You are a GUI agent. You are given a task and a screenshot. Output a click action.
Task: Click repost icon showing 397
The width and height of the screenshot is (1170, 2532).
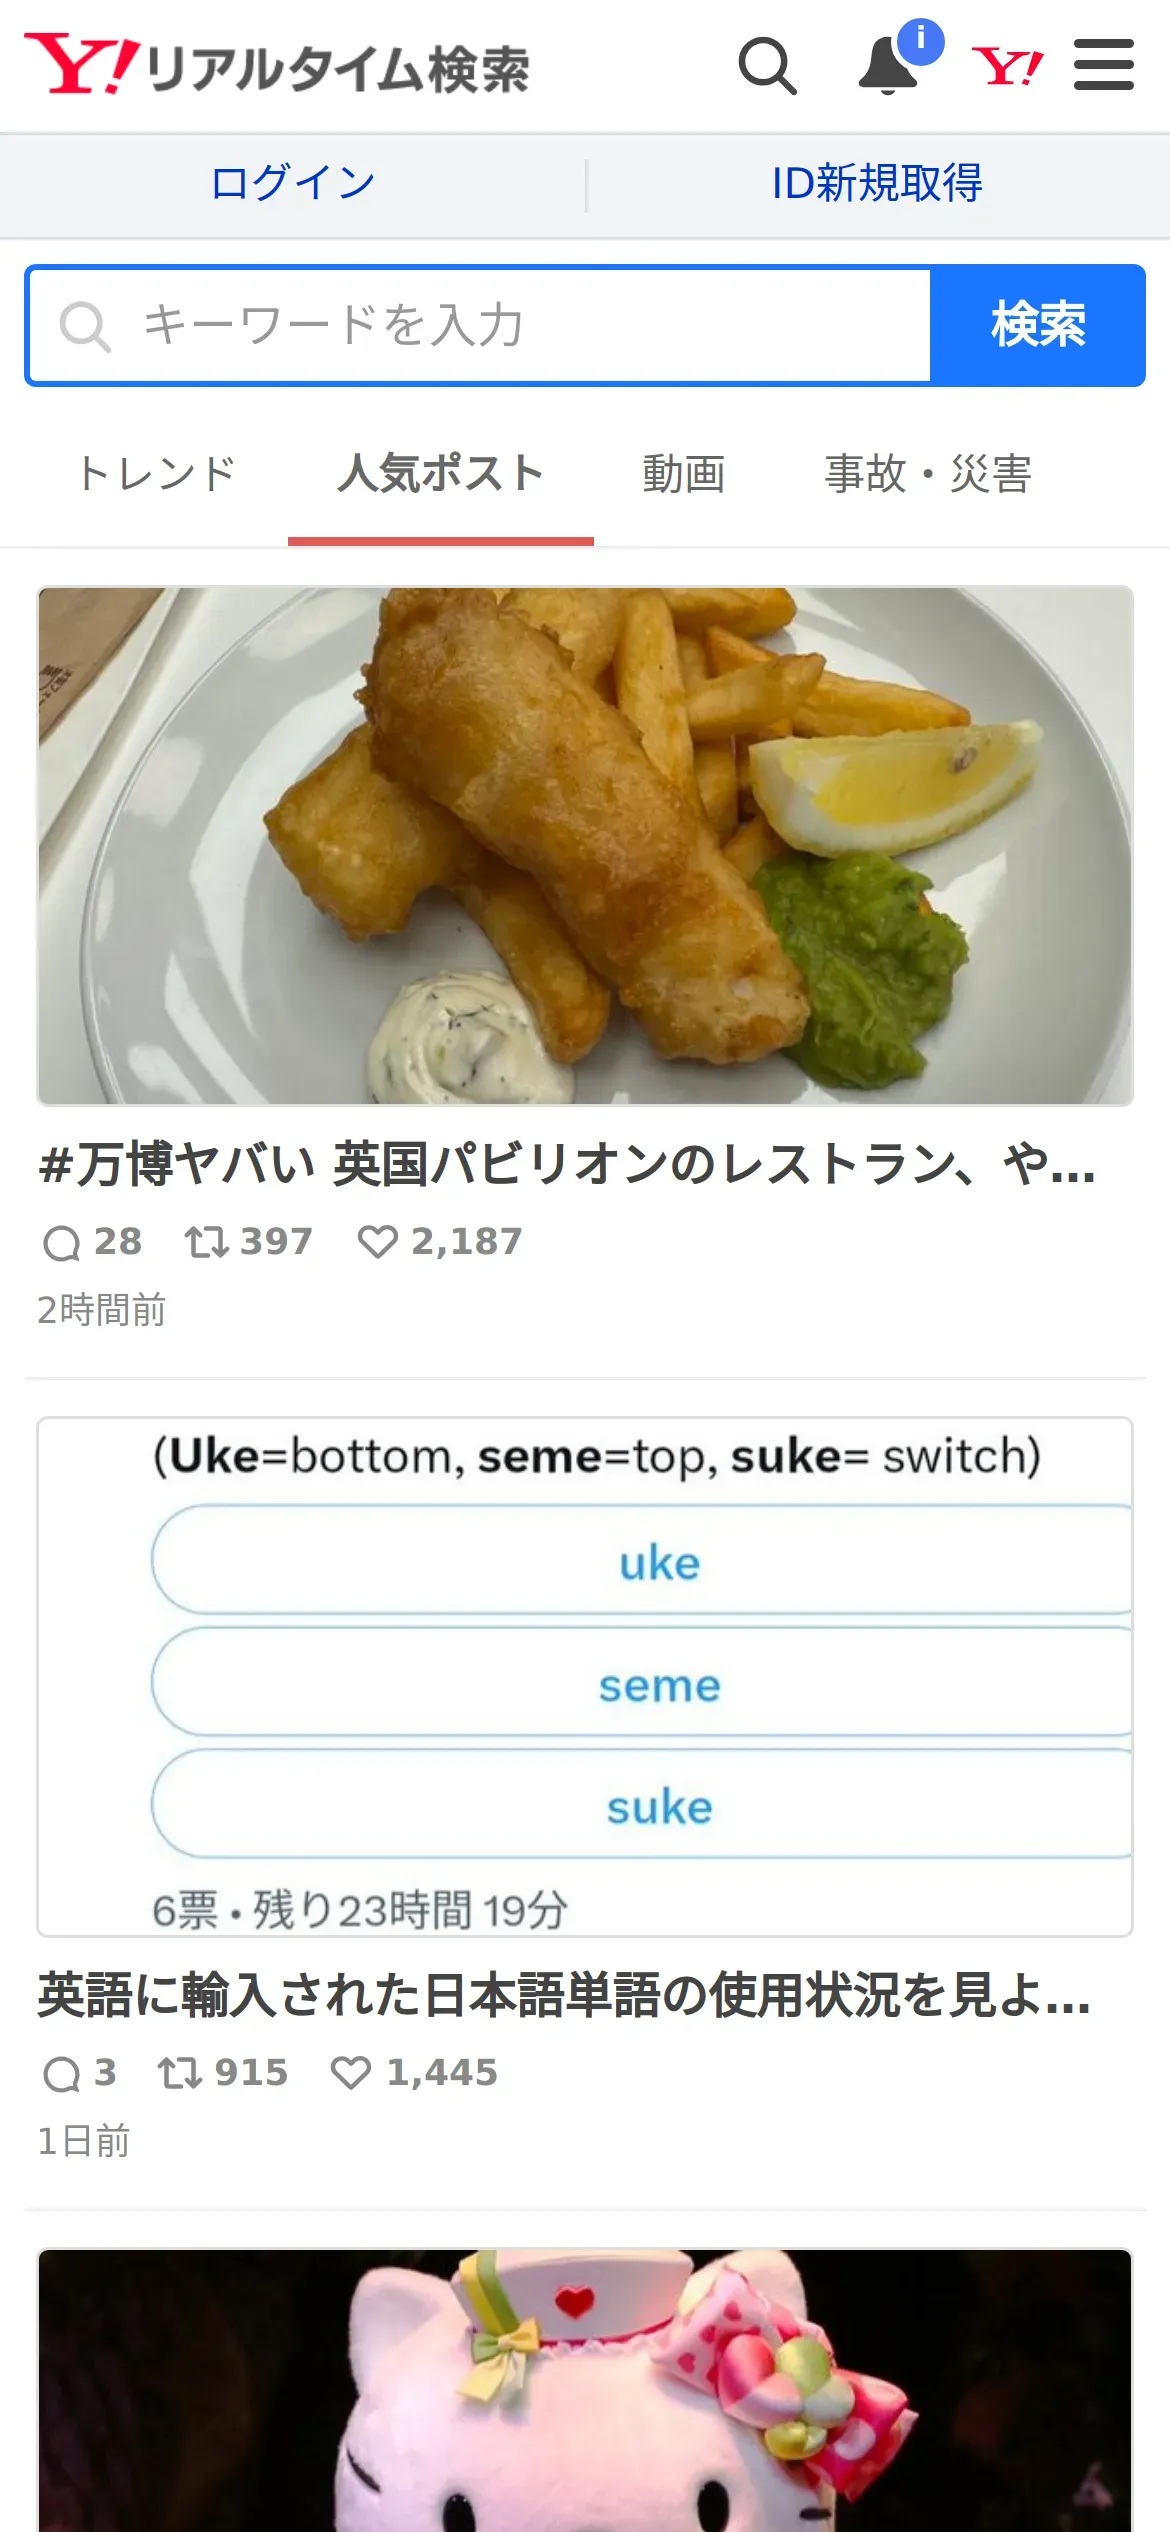(207, 1242)
